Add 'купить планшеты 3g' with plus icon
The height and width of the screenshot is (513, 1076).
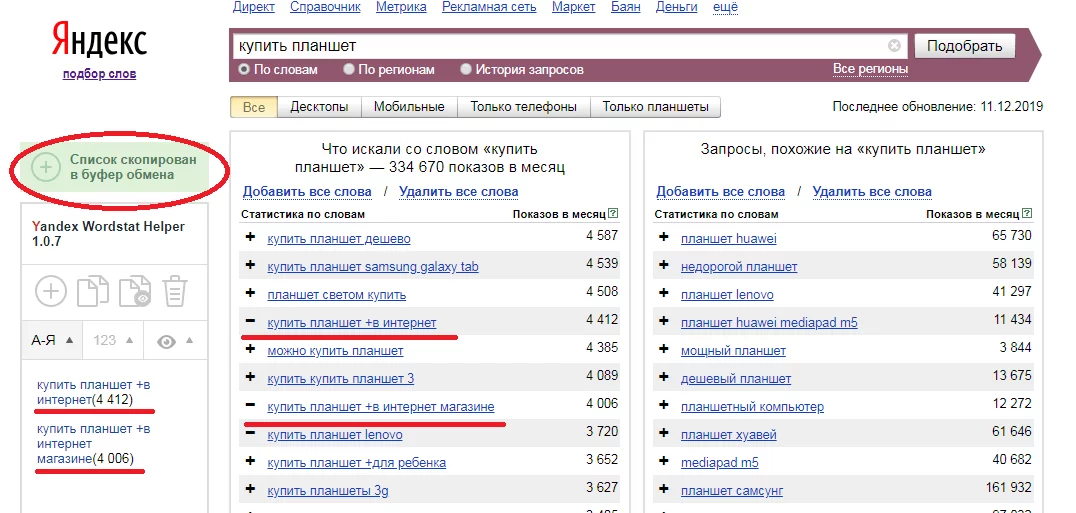pos(250,490)
